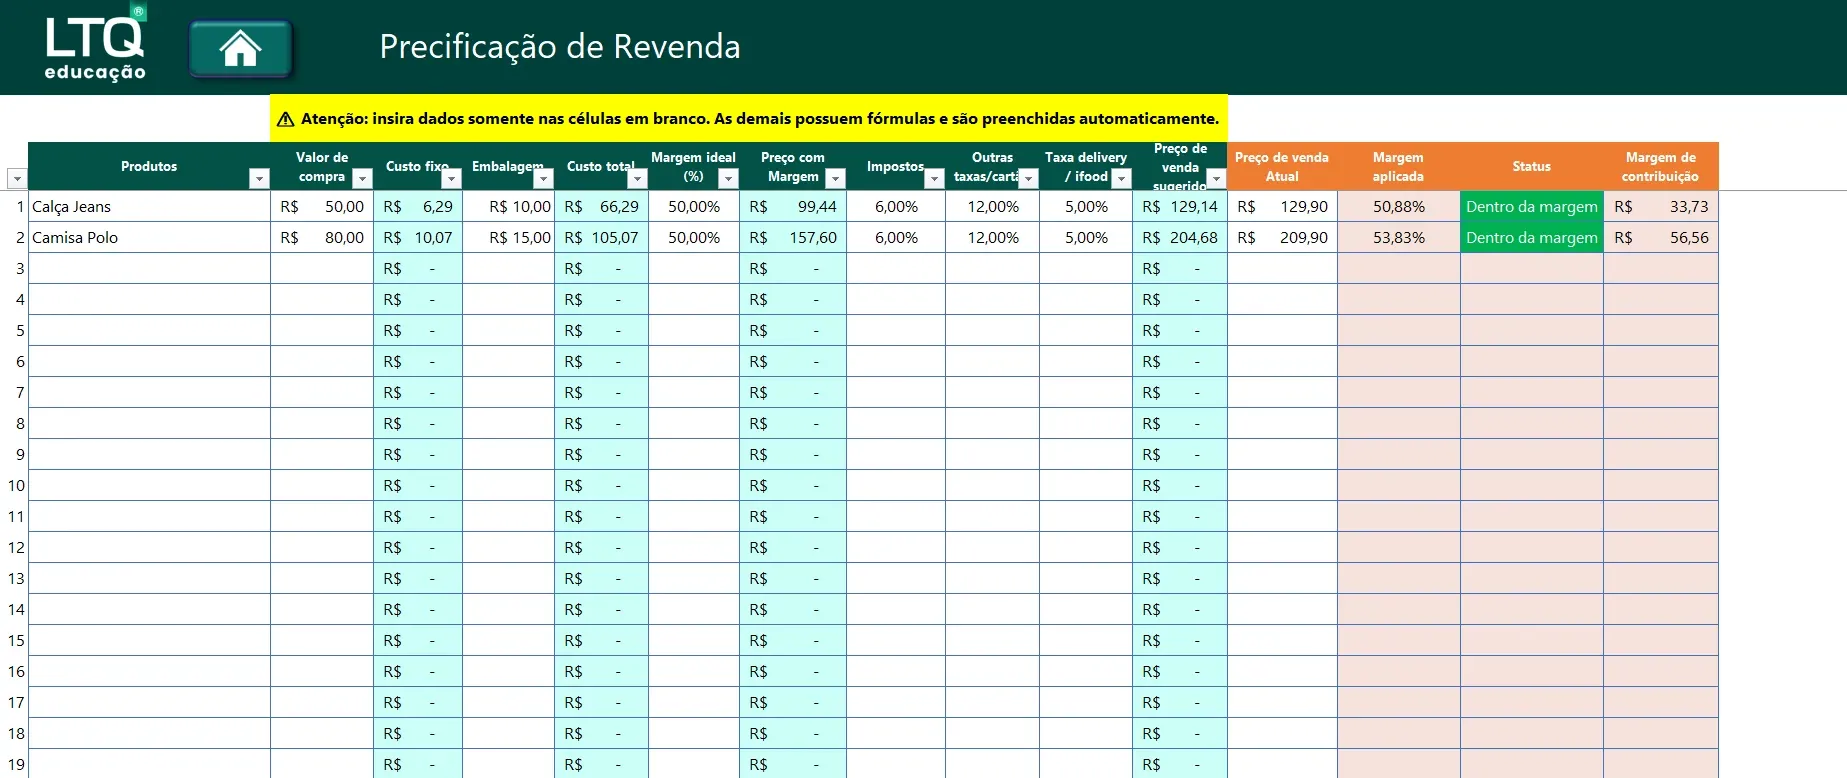Click price with margin 99,44
This screenshot has height=778, width=1847.
coord(793,207)
